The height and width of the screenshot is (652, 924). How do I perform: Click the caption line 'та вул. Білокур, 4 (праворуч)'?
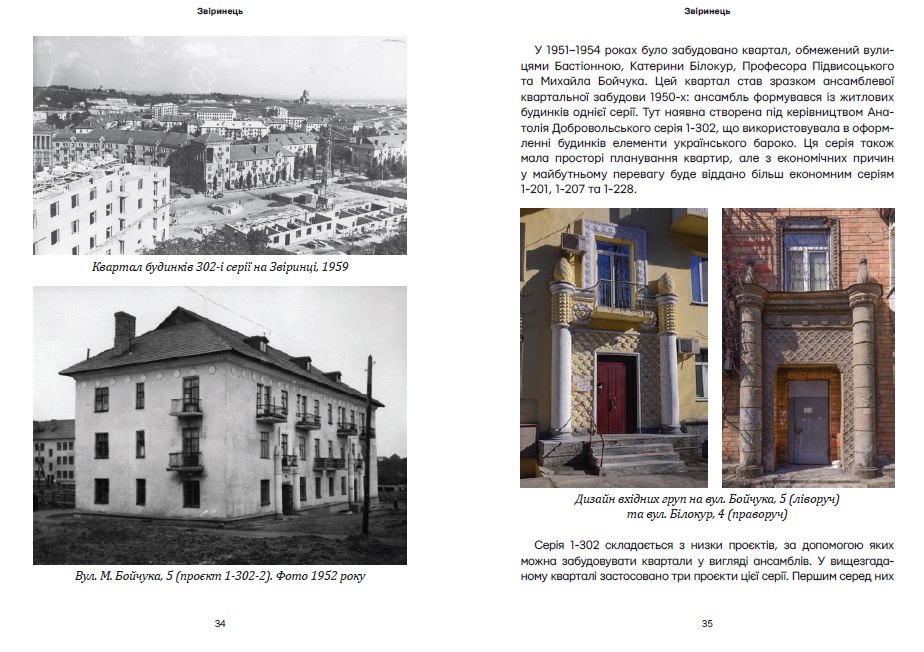(706, 514)
